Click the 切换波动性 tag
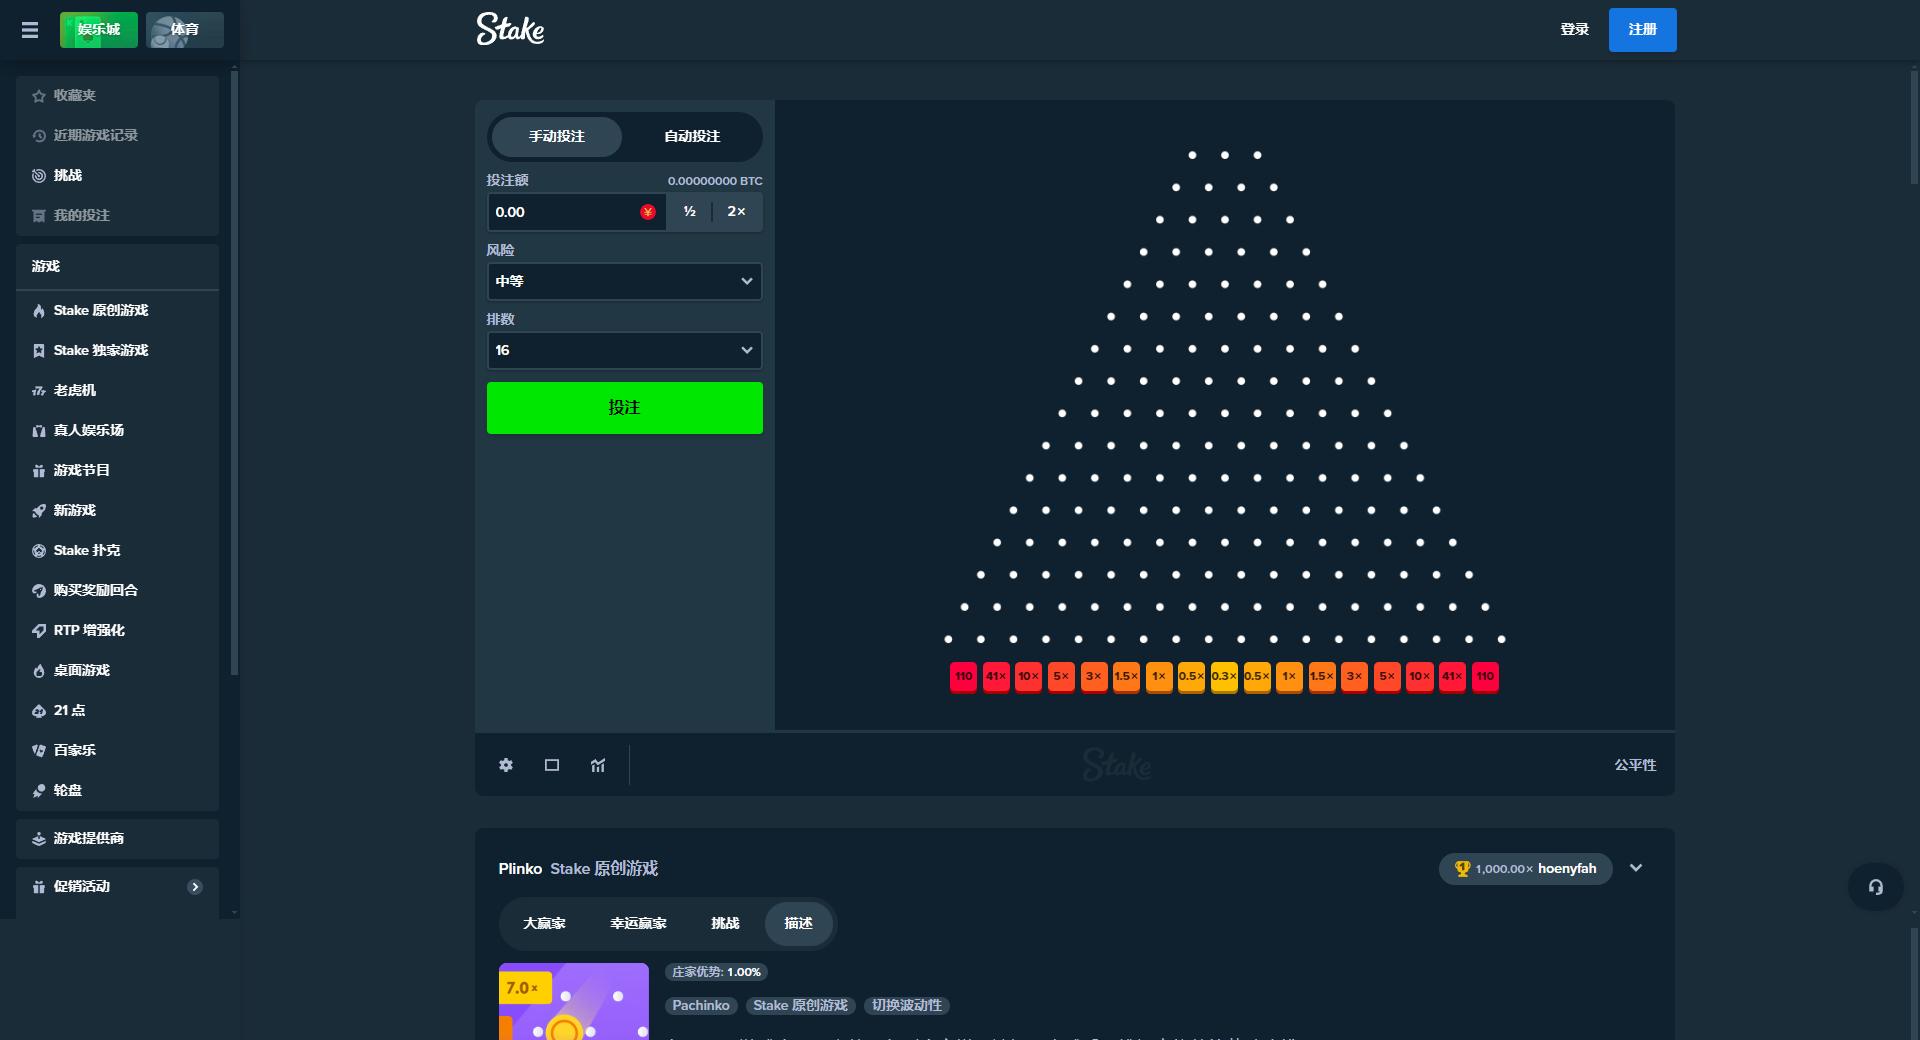Image resolution: width=1920 pixels, height=1040 pixels. click(x=906, y=1006)
